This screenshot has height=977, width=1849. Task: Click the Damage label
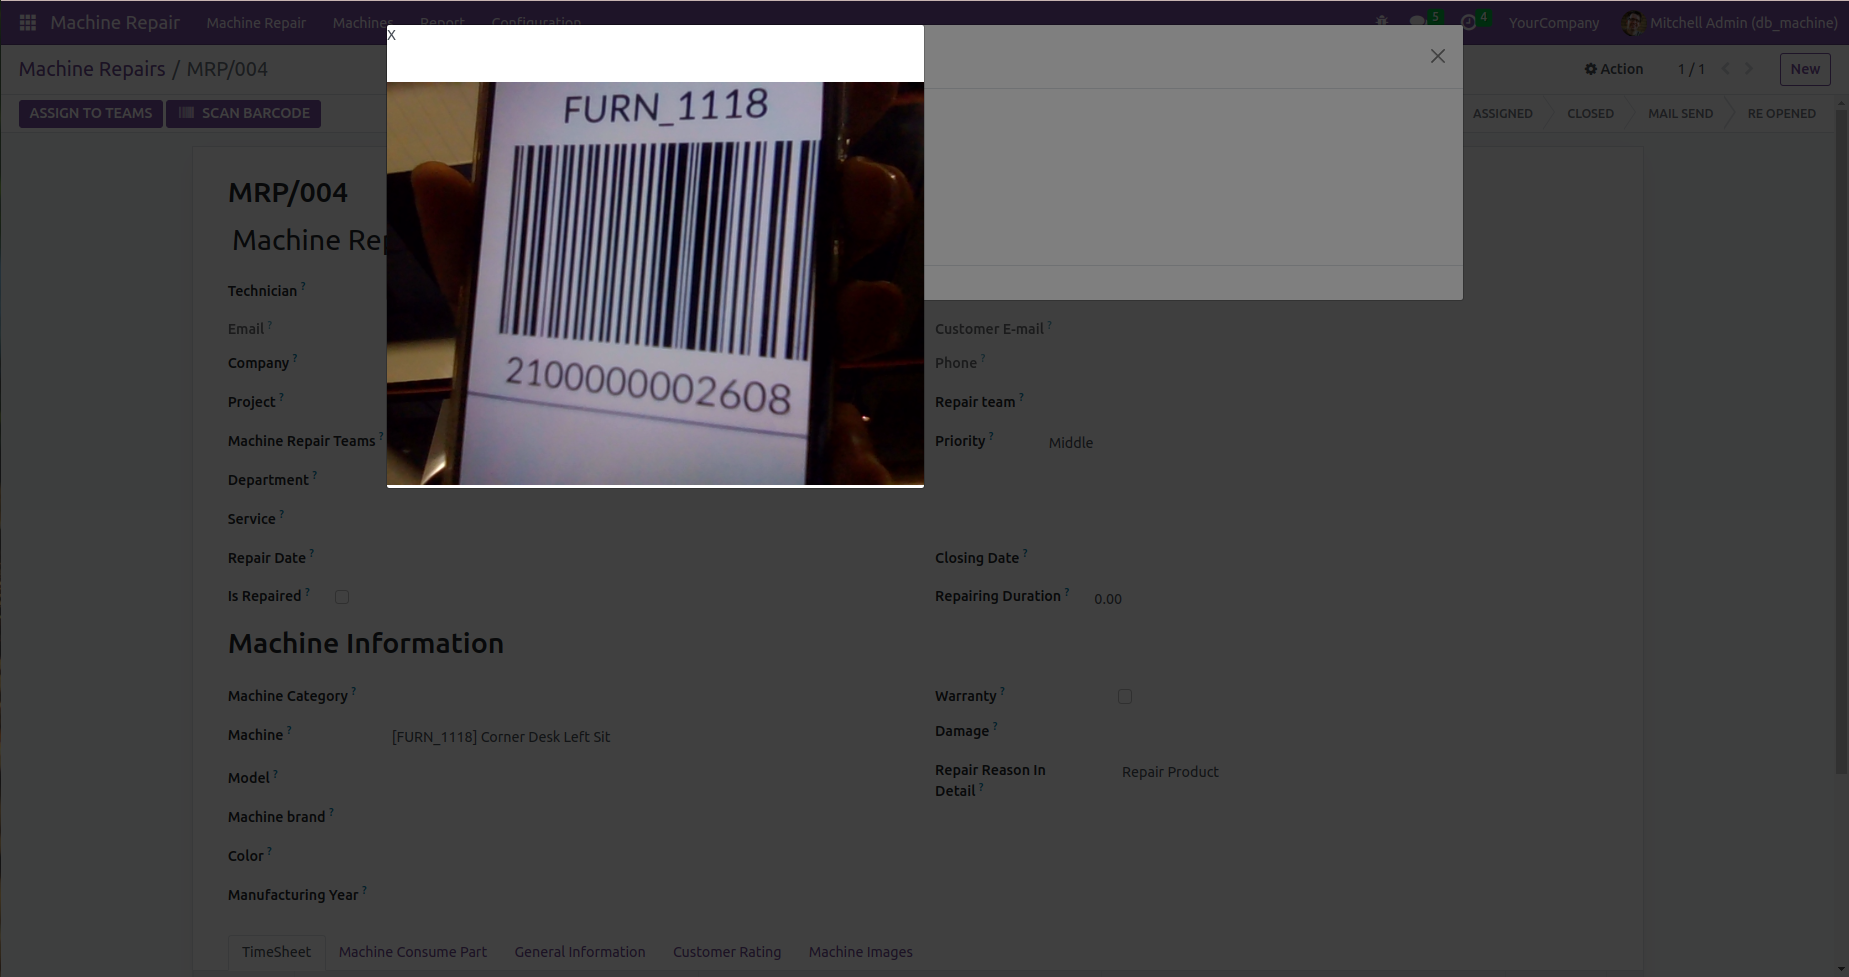click(962, 731)
